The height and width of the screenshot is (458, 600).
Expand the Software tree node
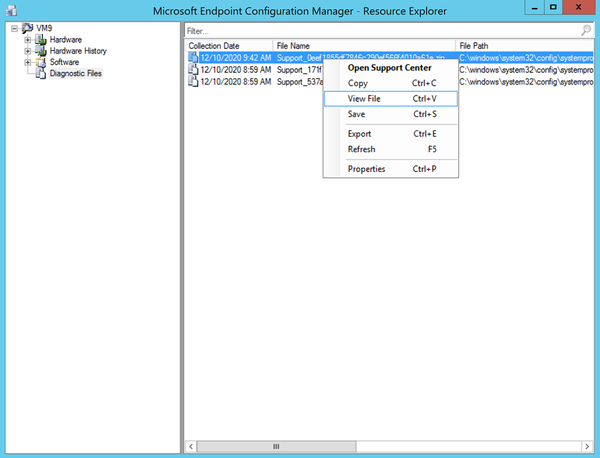click(x=28, y=62)
